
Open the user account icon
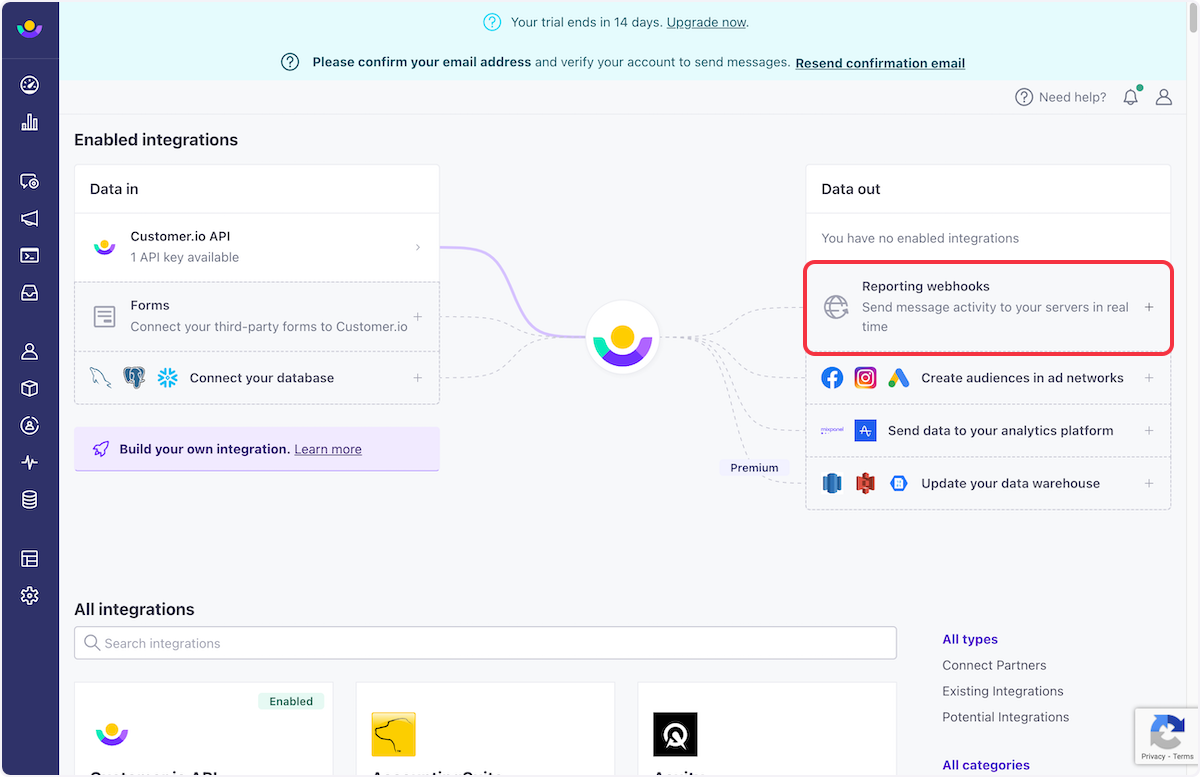tap(1164, 97)
